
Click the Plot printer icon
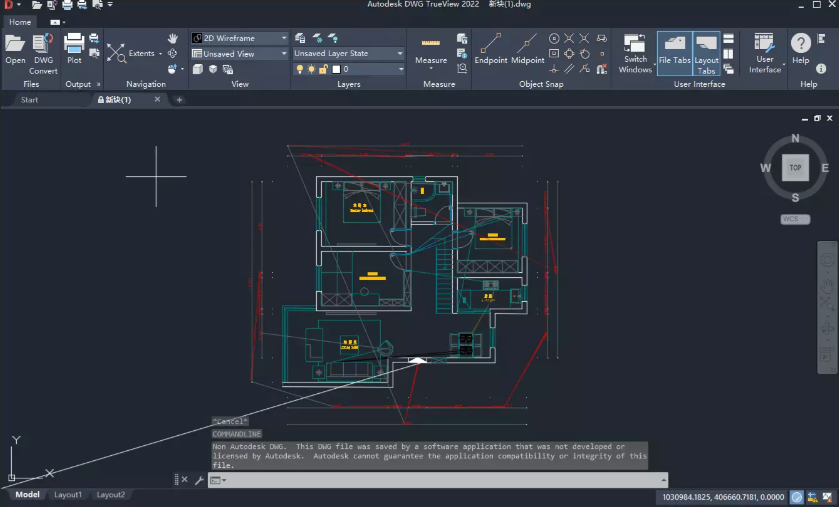pyautogui.click(x=74, y=46)
